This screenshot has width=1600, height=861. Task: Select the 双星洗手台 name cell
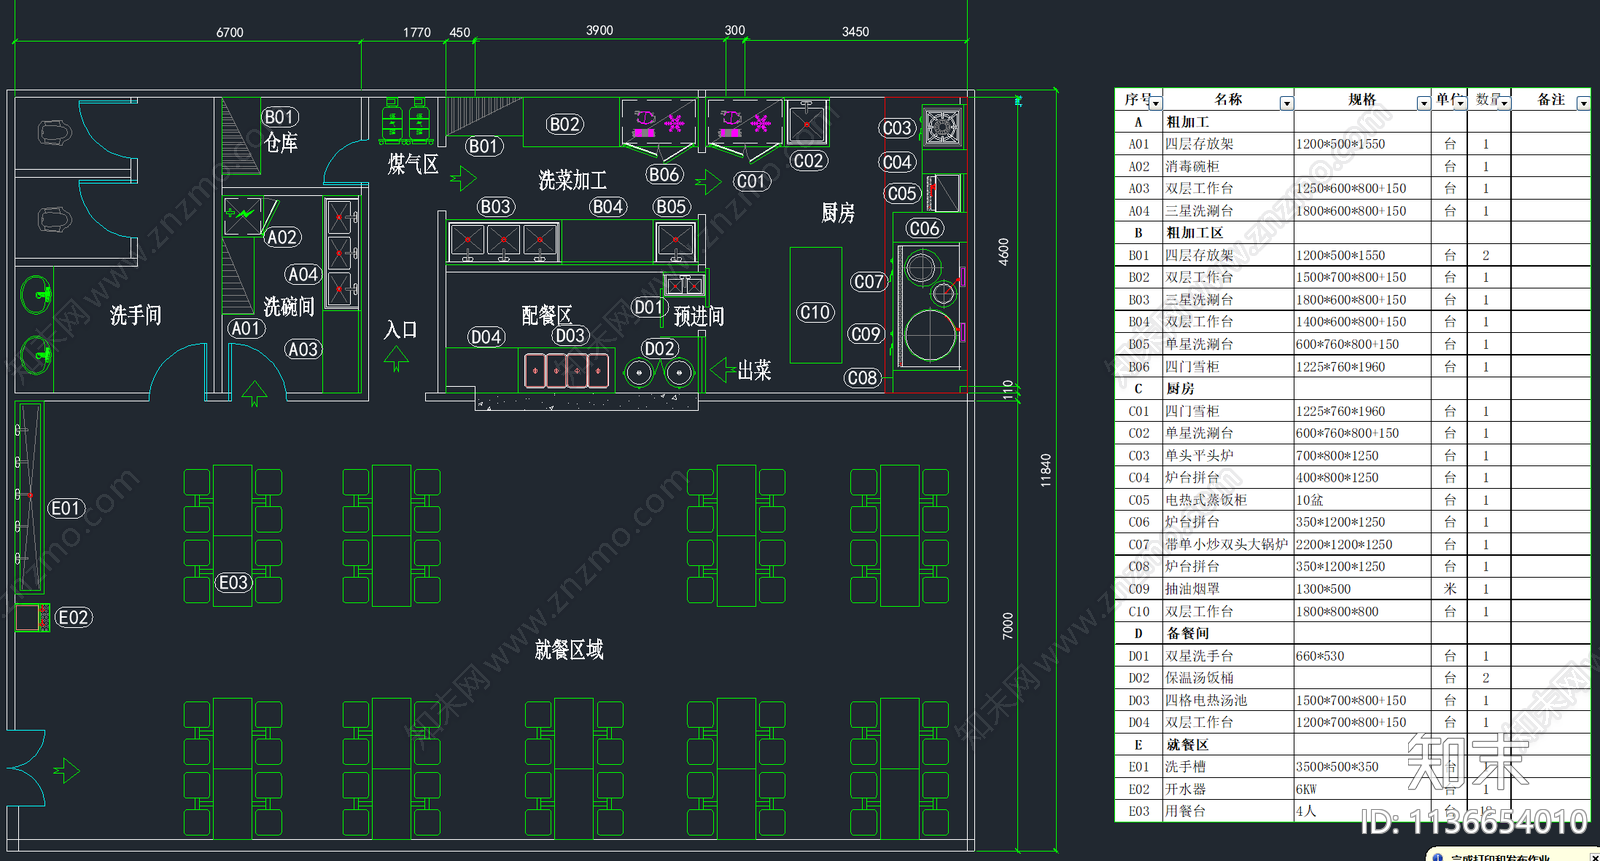click(1228, 656)
